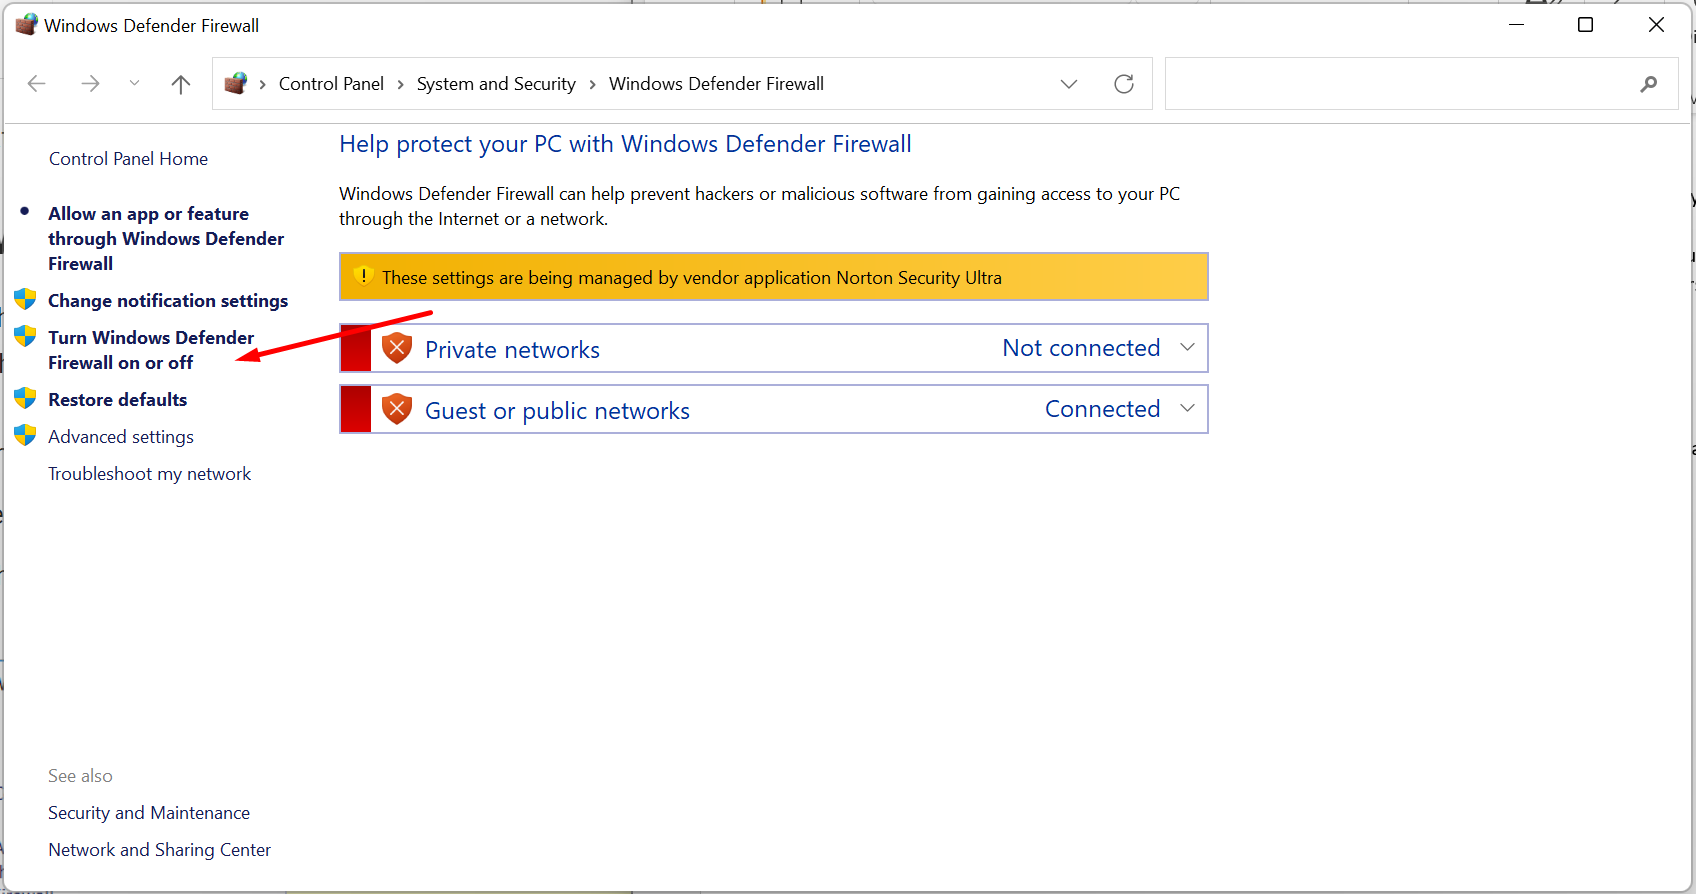This screenshot has height=894, width=1696.
Task: Refresh the Windows Defender Firewall page
Action: (x=1124, y=84)
